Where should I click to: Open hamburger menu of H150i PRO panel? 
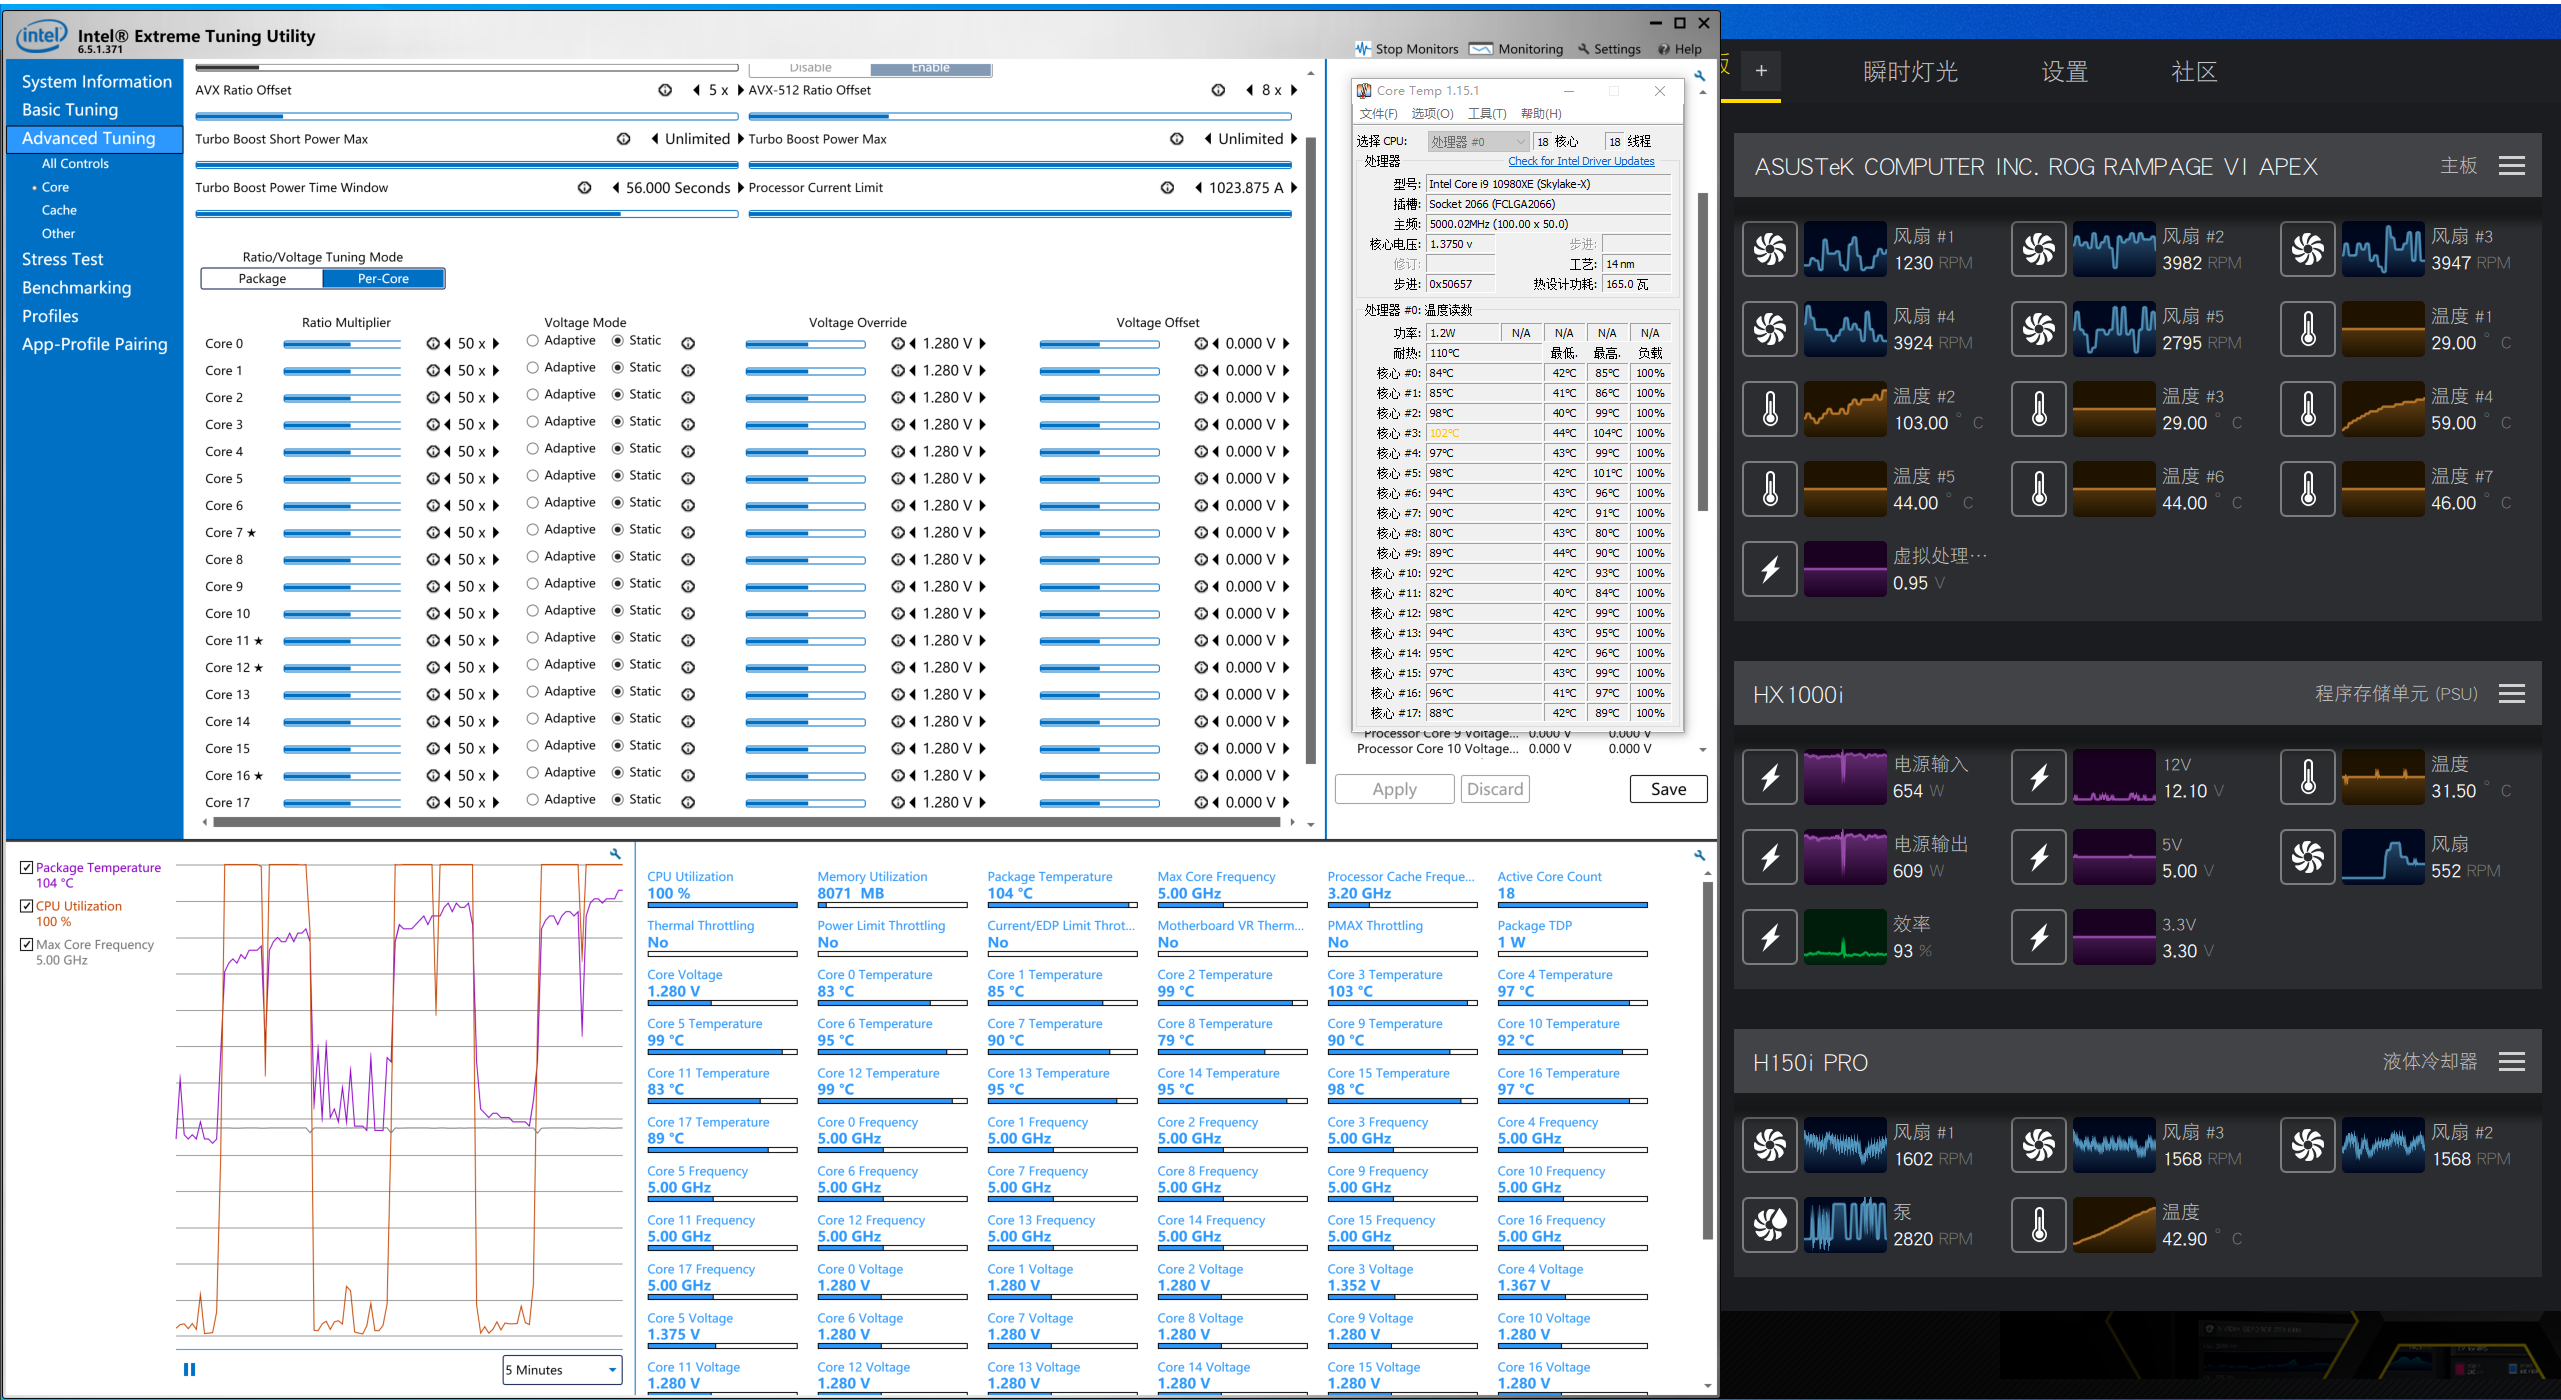[x=2512, y=1062]
